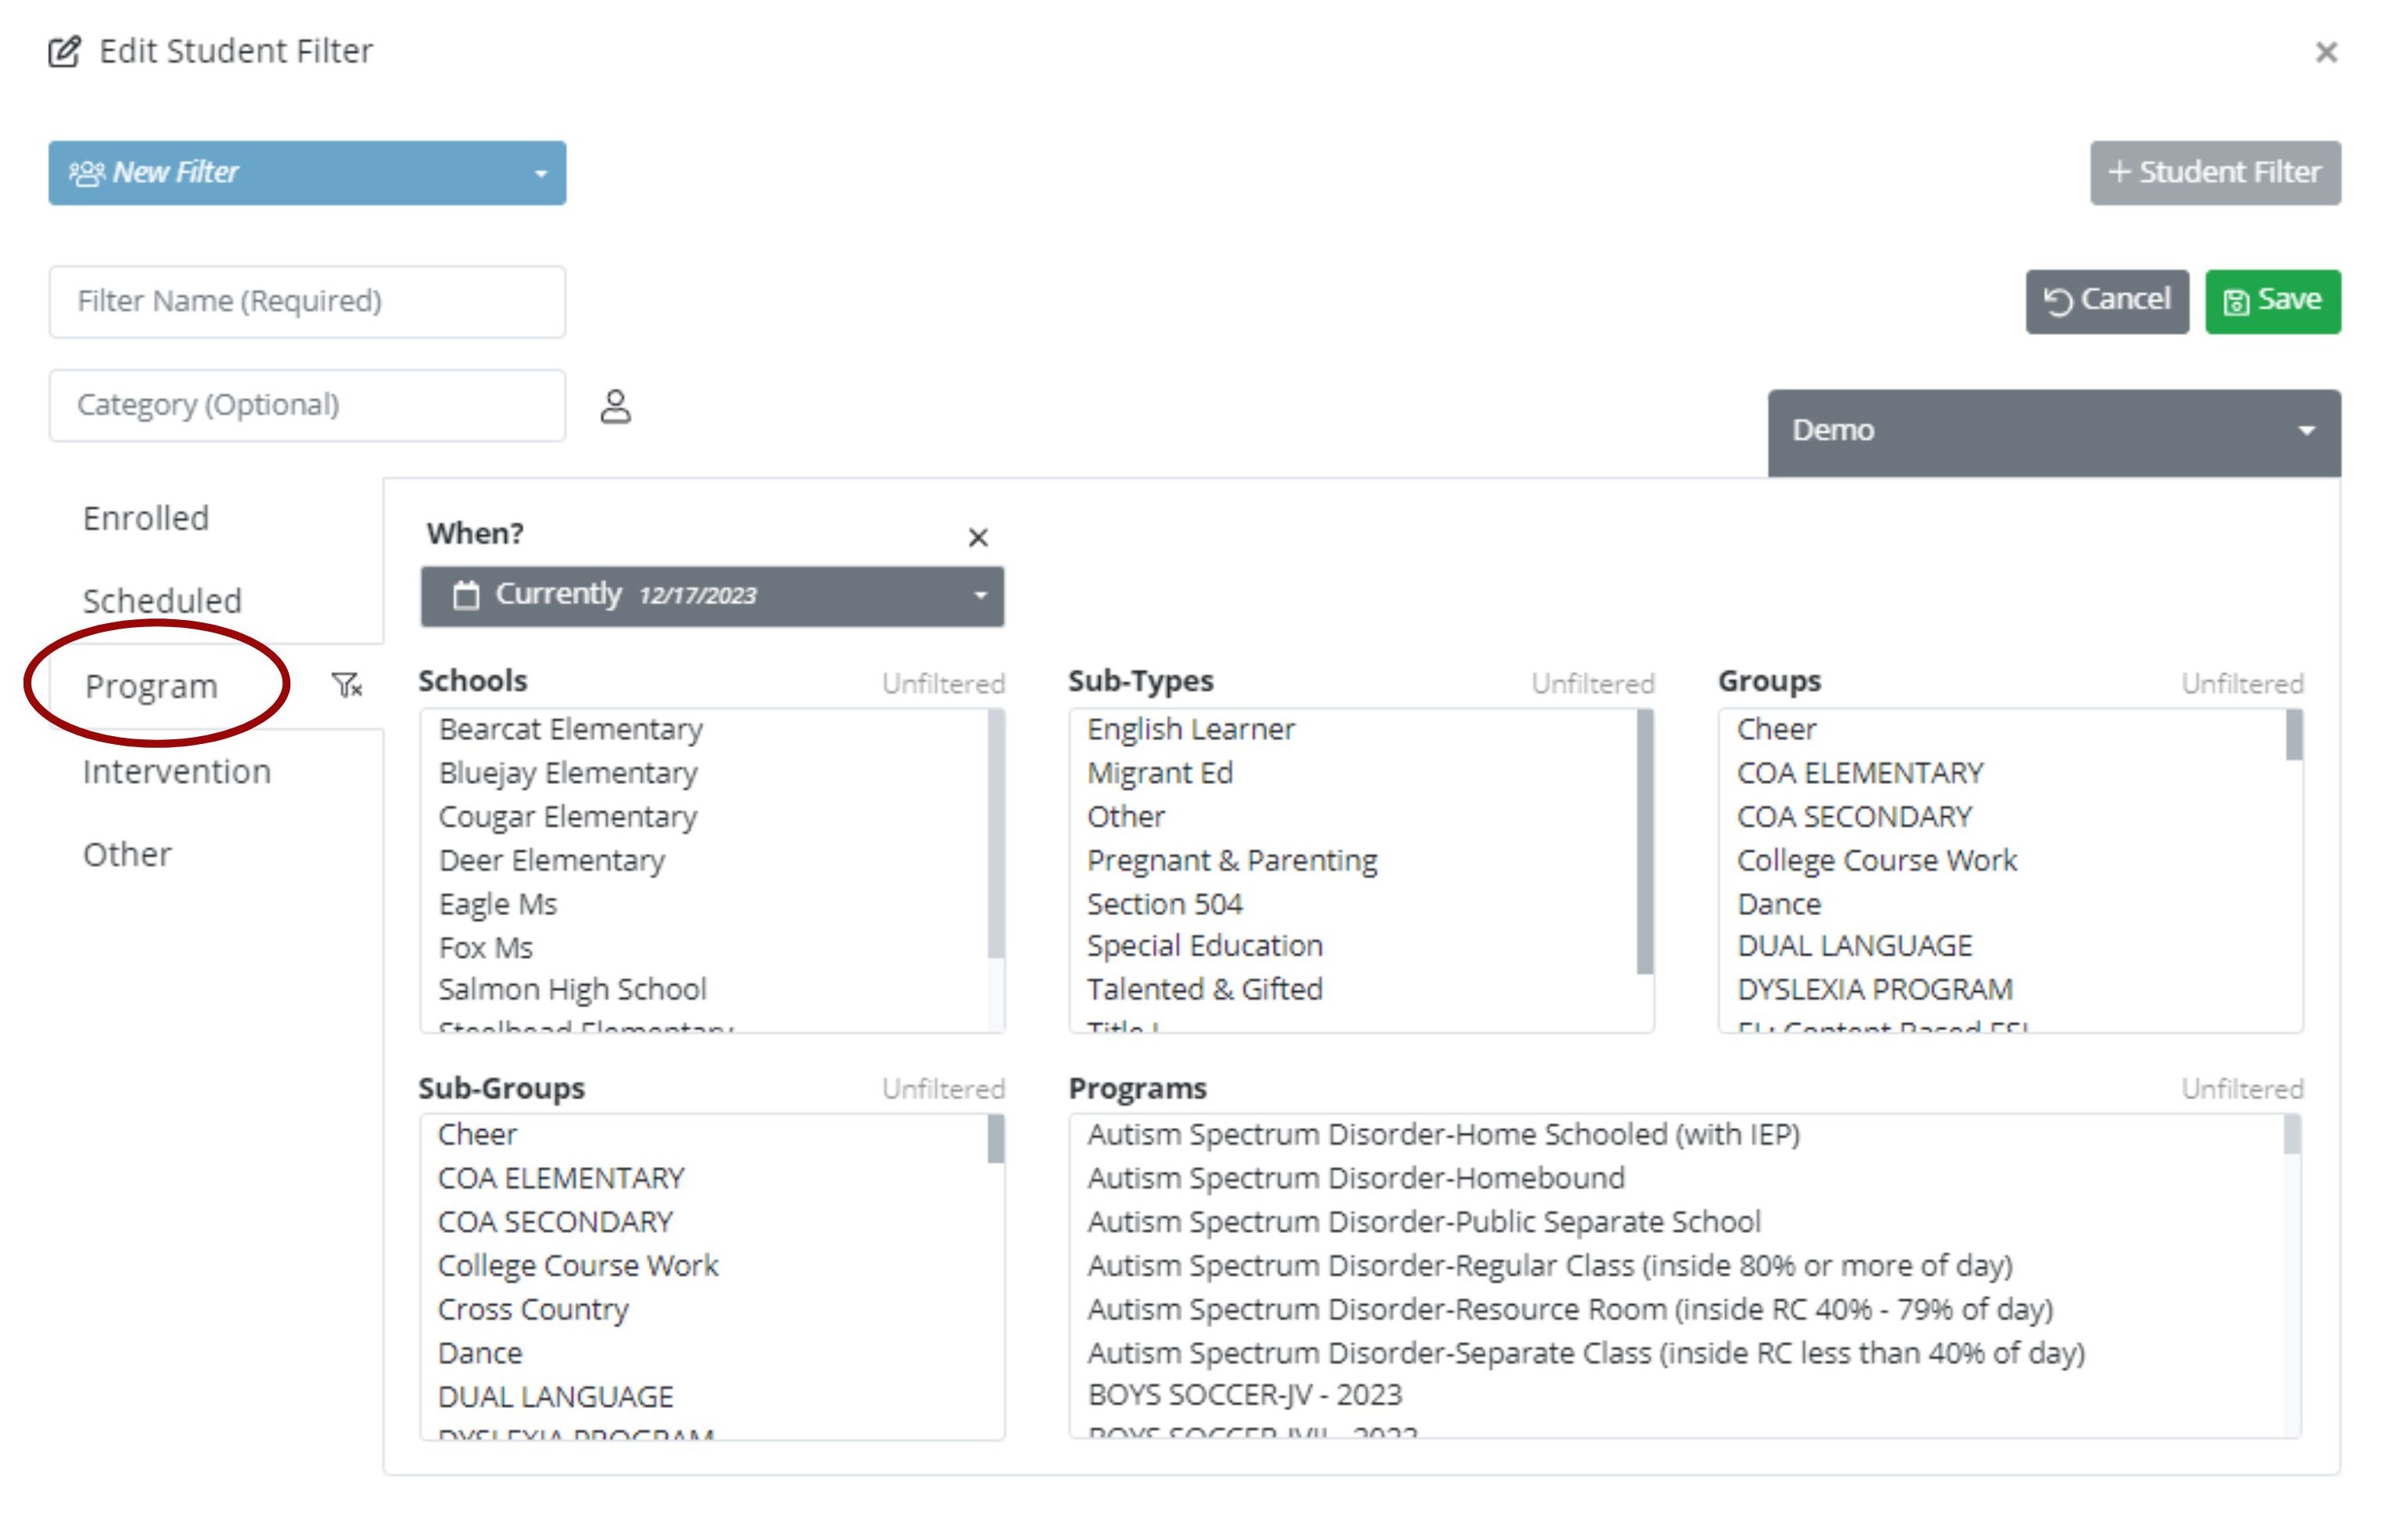Select the Intervention tab
Screen dimensions: 2408x1539
[176, 771]
